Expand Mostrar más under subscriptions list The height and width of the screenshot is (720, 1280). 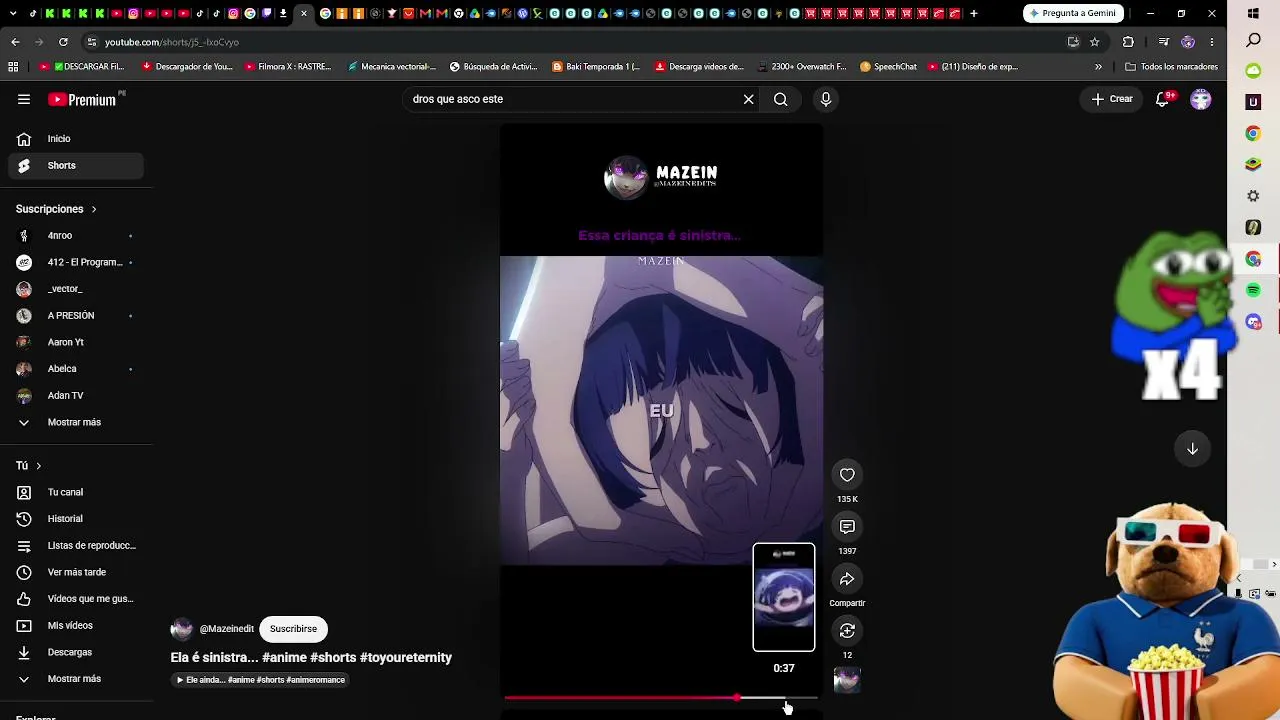[76, 422]
